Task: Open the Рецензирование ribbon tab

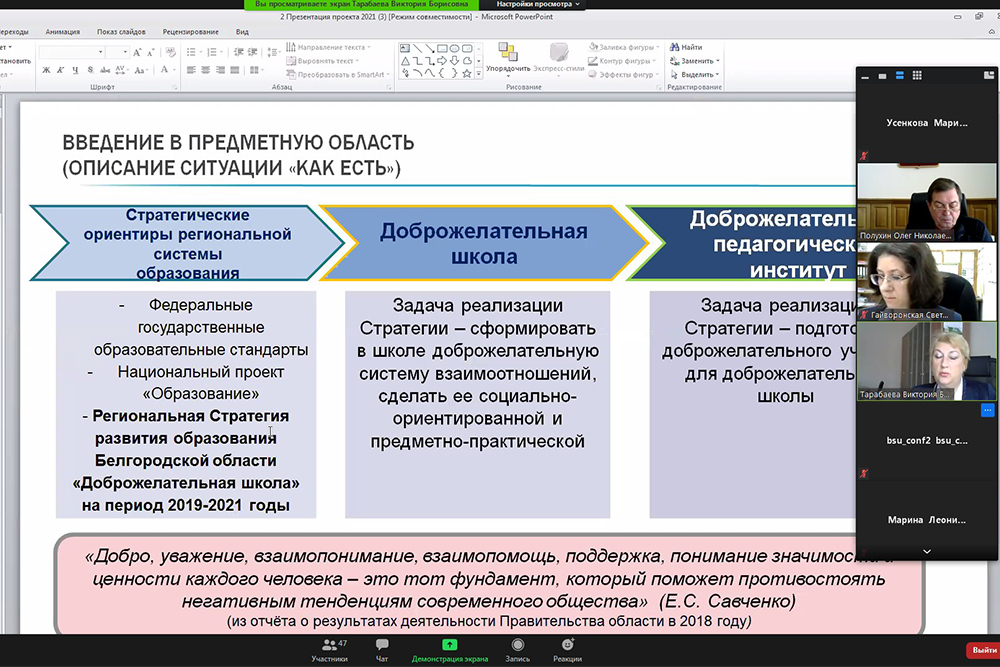Action: (x=190, y=32)
